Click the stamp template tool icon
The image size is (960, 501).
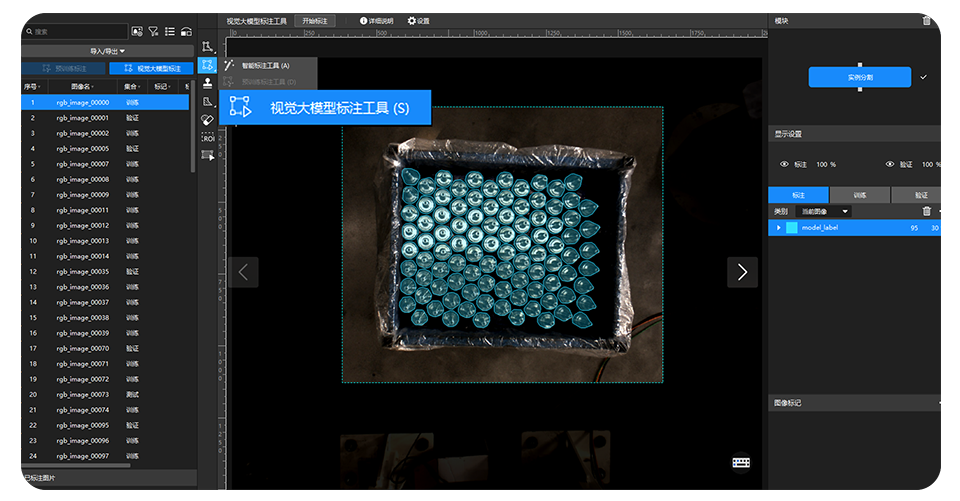pos(207,83)
